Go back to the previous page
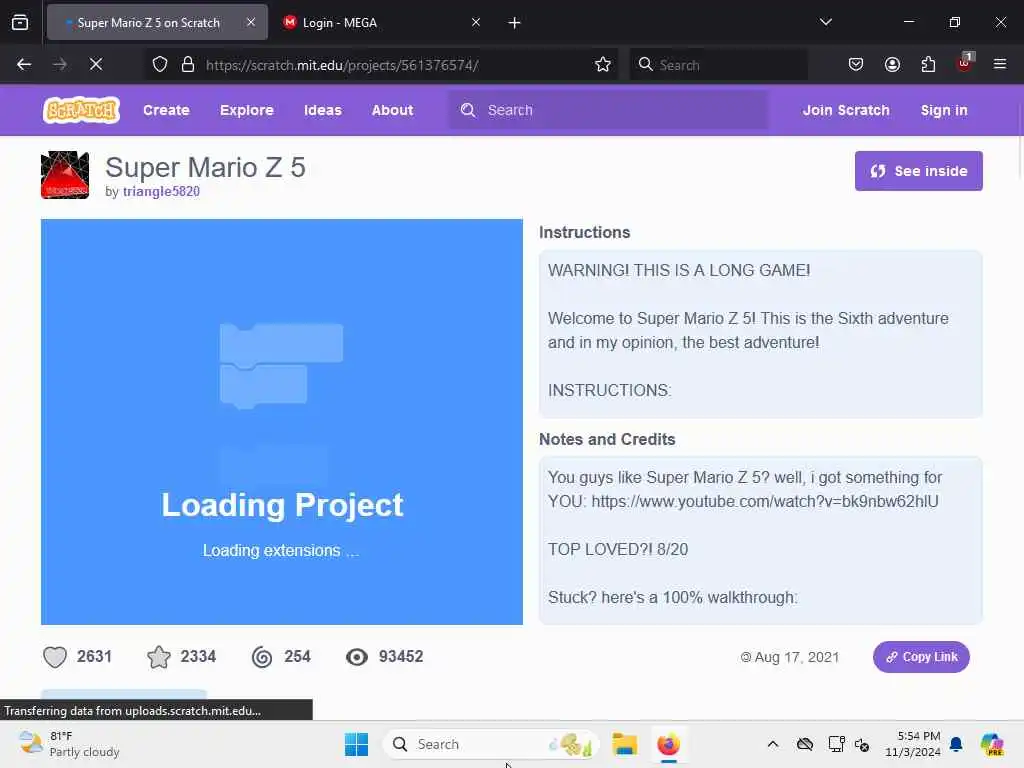 point(24,64)
